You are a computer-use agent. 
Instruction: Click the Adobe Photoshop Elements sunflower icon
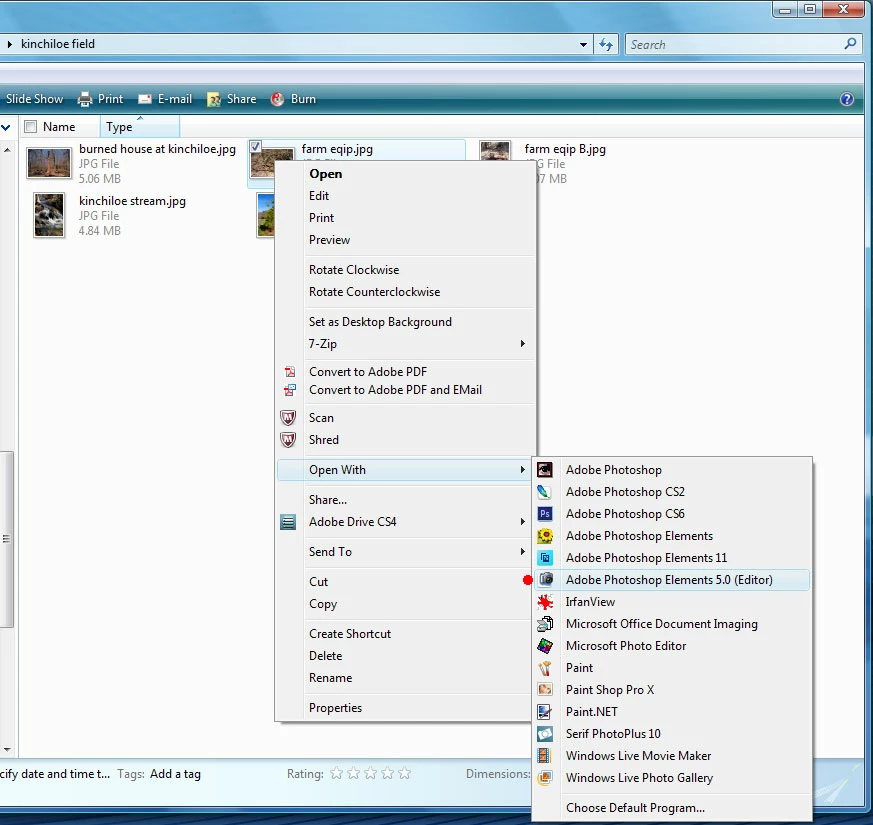pos(545,536)
